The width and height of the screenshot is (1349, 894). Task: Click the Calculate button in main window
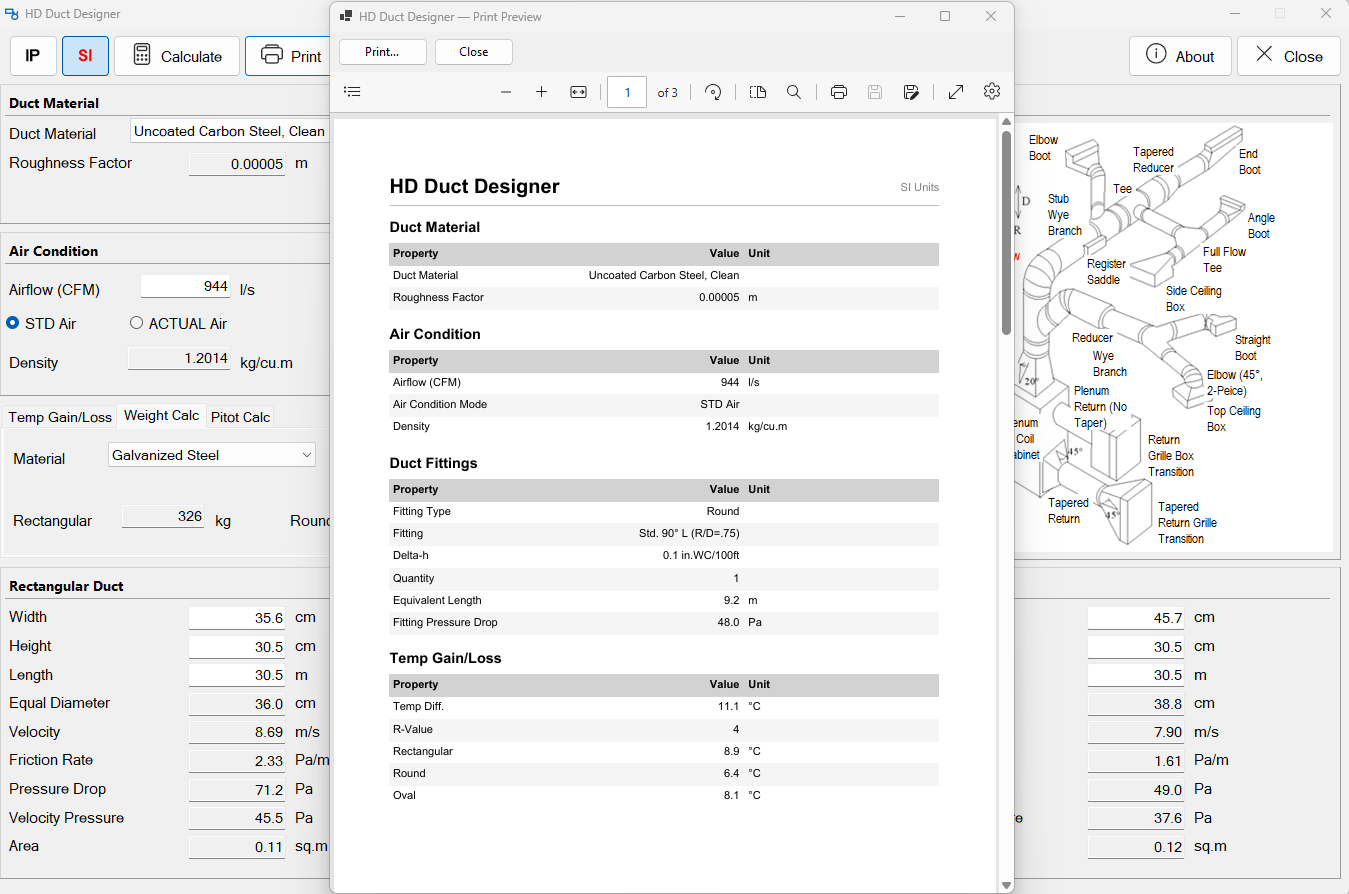177,56
